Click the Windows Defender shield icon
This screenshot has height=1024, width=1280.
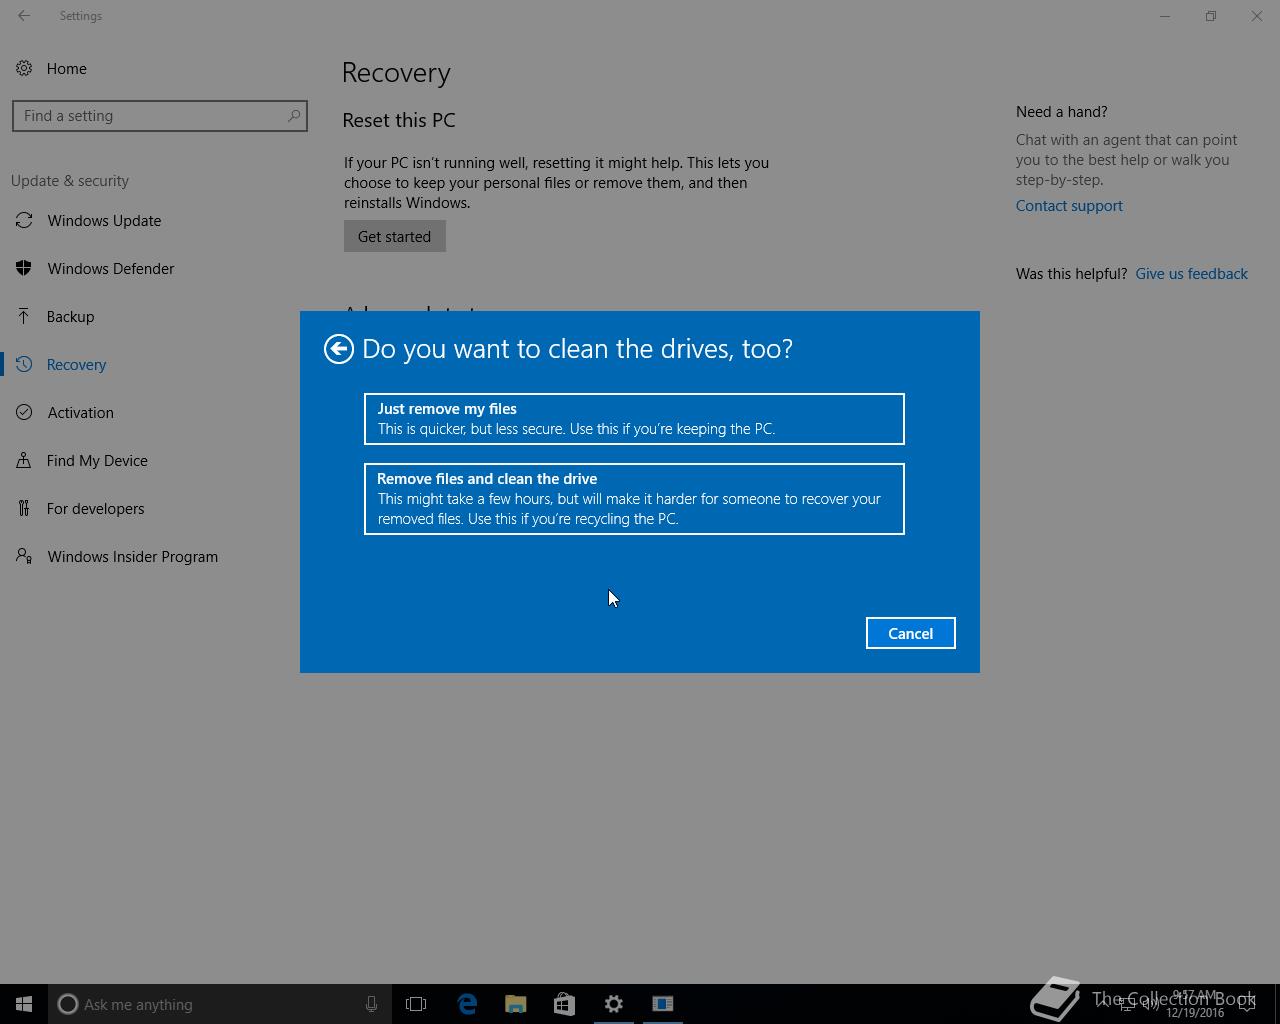click(24, 268)
